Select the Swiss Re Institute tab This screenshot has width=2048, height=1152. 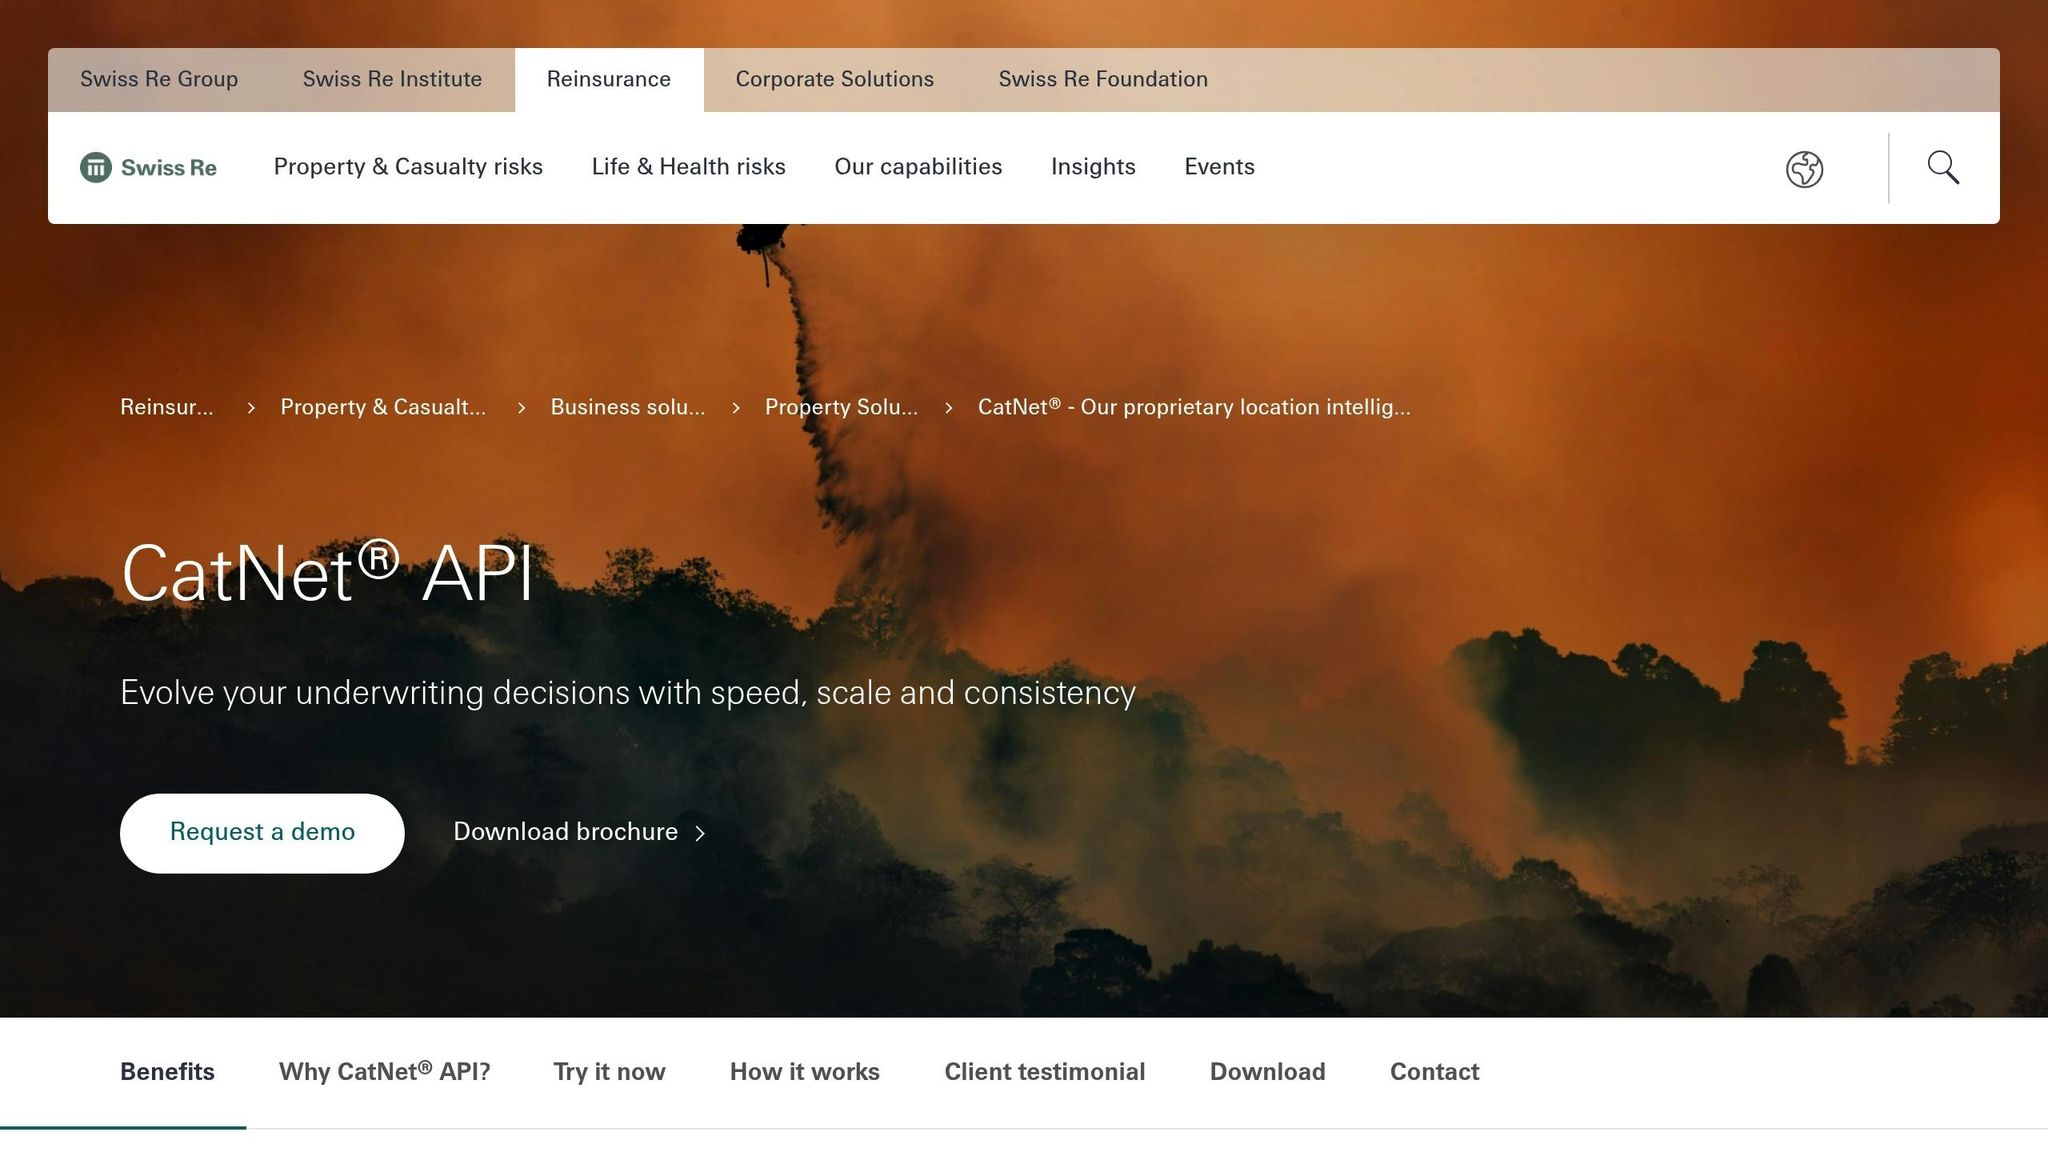pos(392,79)
